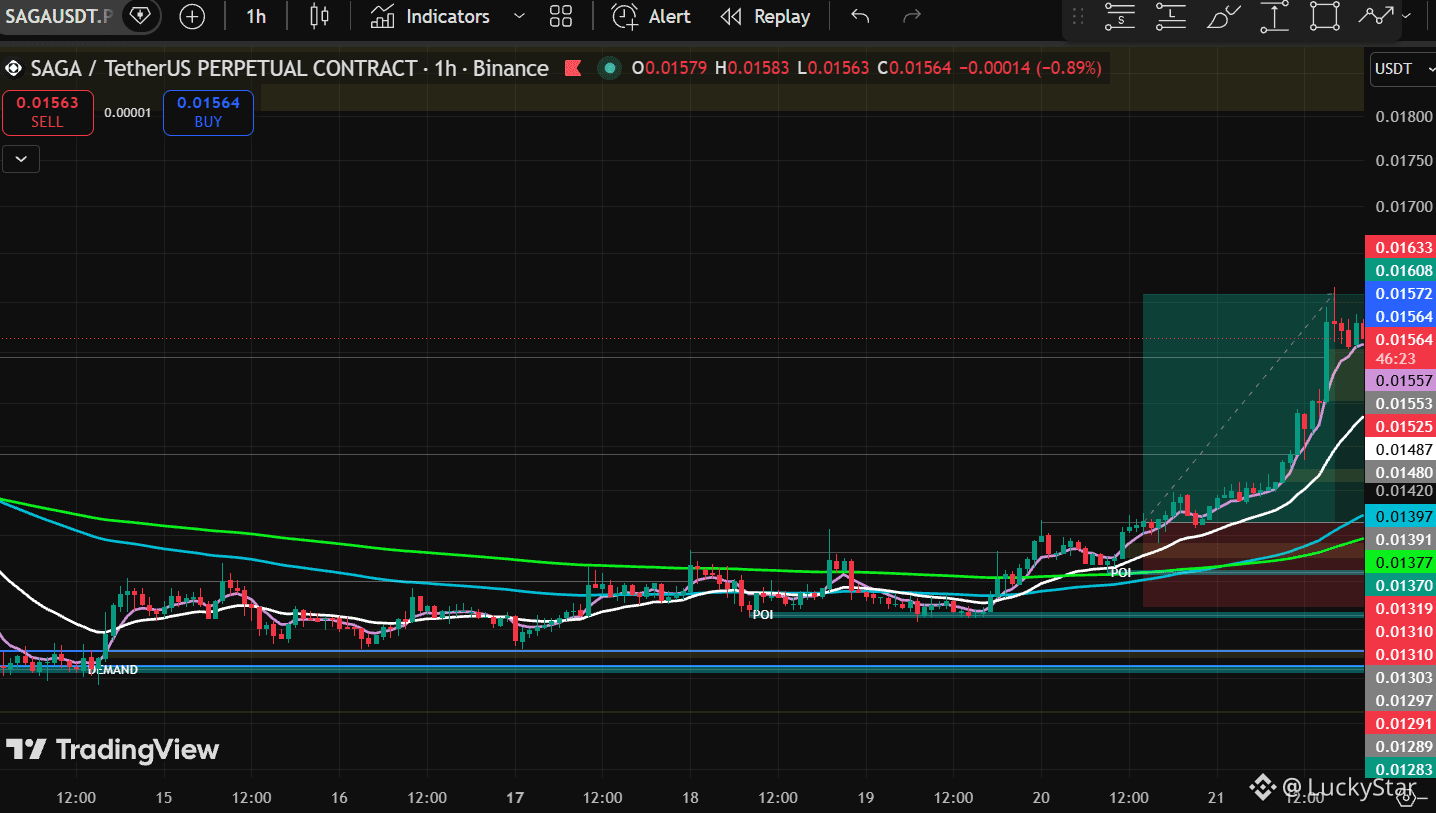Click the POI label near date 18
The width and height of the screenshot is (1436, 813).
pyautogui.click(x=763, y=615)
